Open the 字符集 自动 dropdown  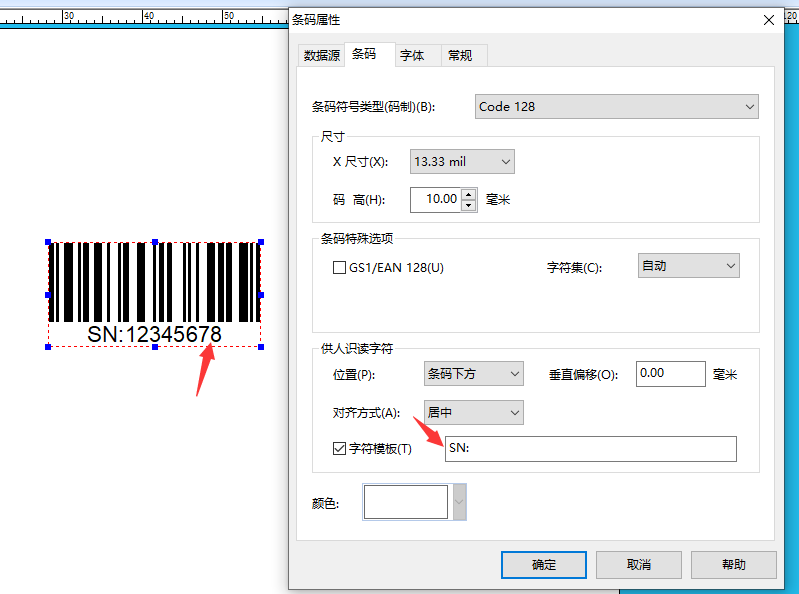tap(688, 266)
